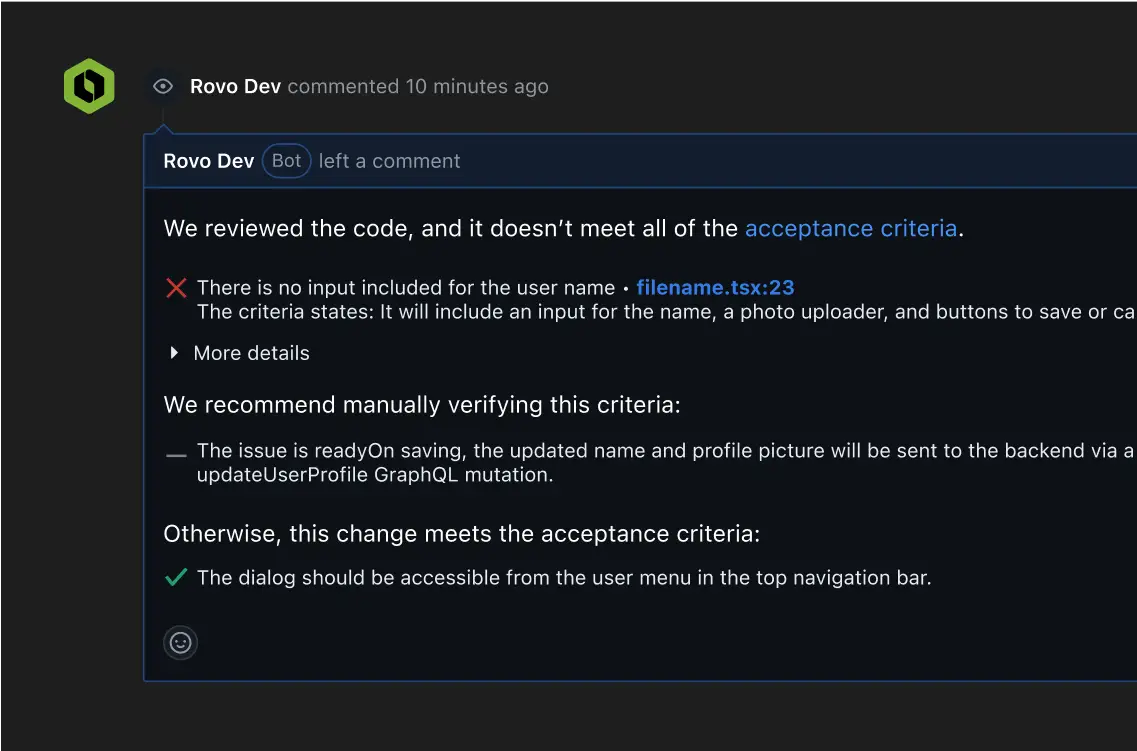Click the gray dash manual-verify icon
This screenshot has height=751, width=1137.
176,455
